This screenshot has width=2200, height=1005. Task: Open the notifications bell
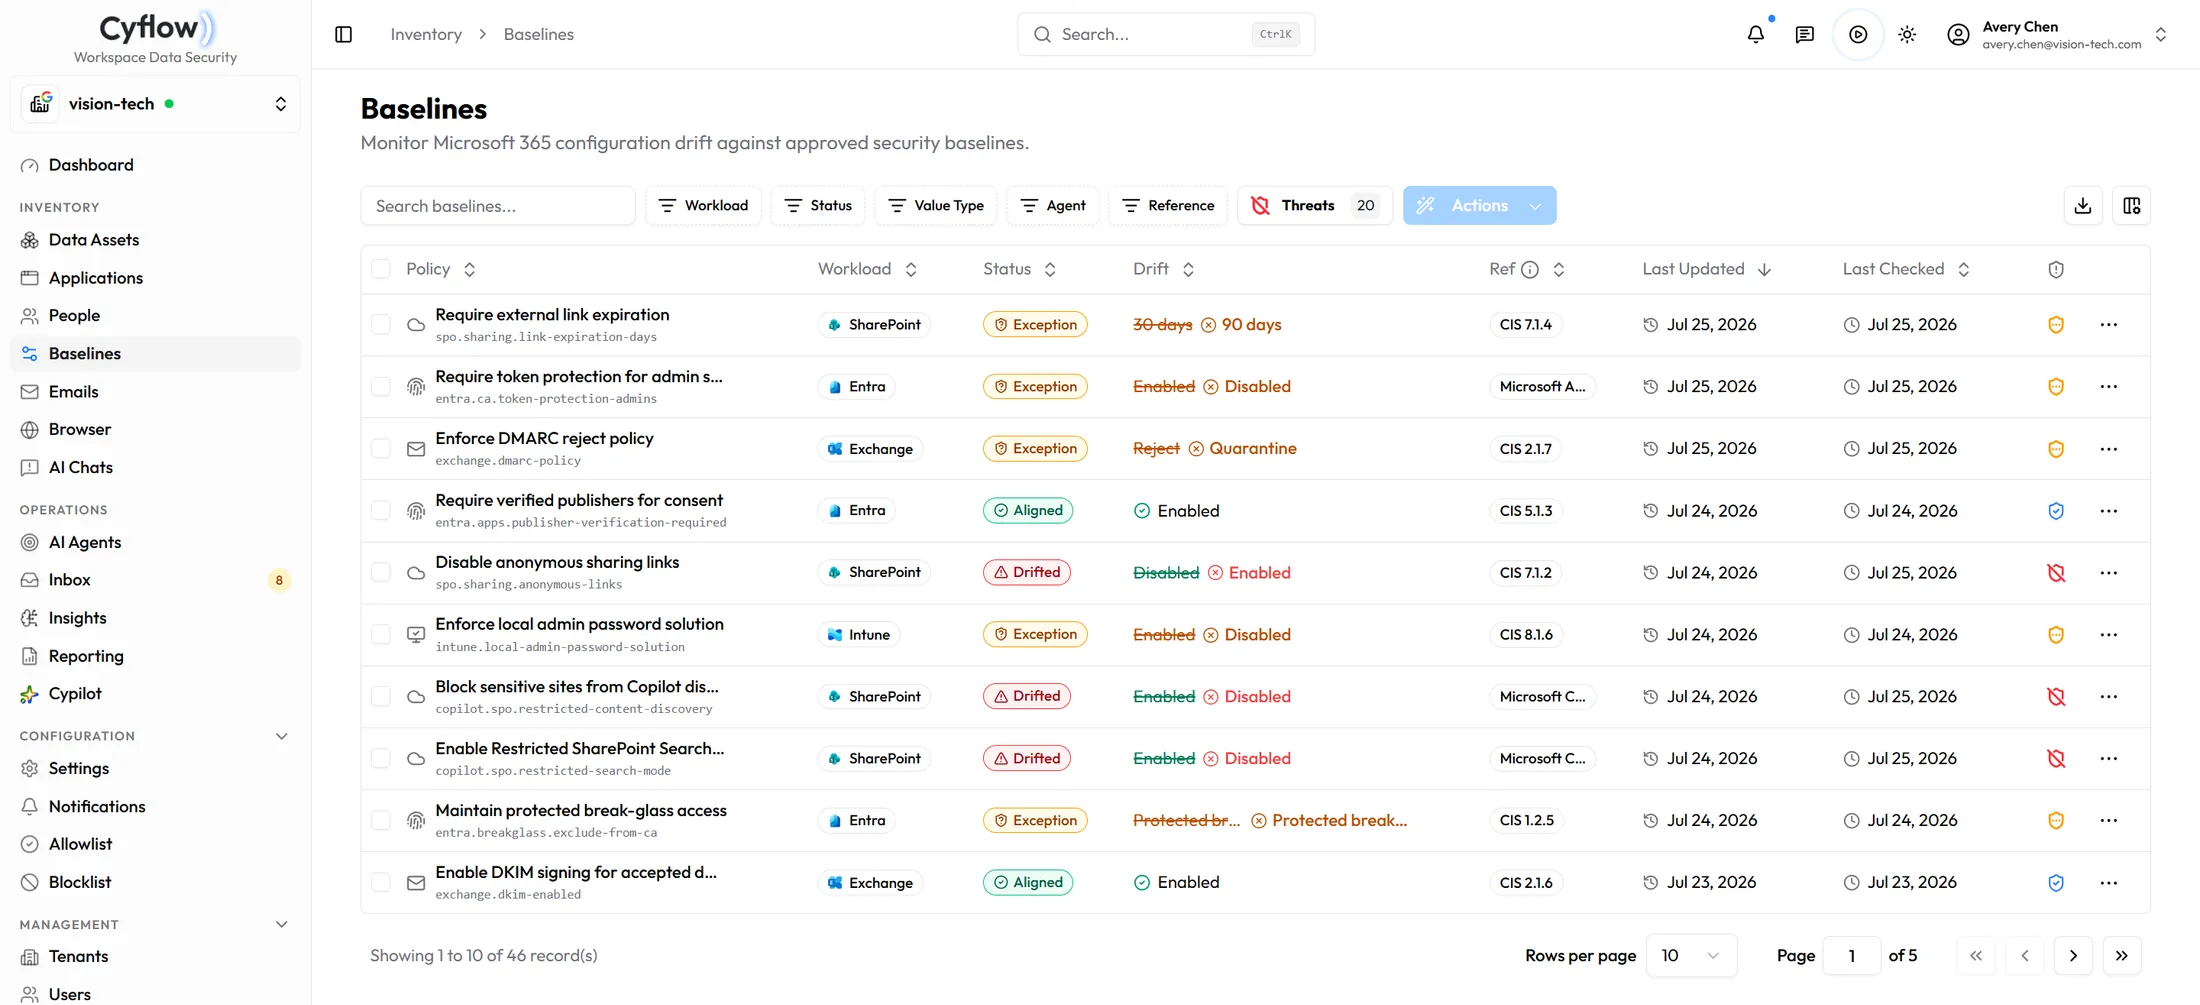pos(1756,34)
